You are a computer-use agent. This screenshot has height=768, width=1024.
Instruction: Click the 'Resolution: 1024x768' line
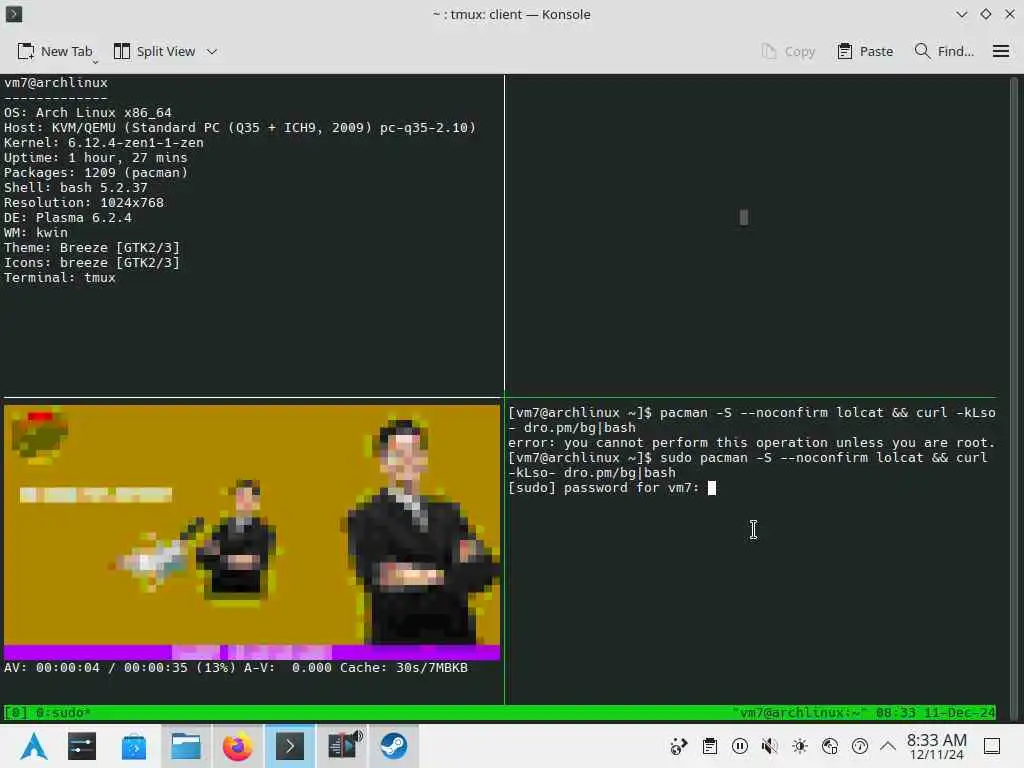[84, 202]
